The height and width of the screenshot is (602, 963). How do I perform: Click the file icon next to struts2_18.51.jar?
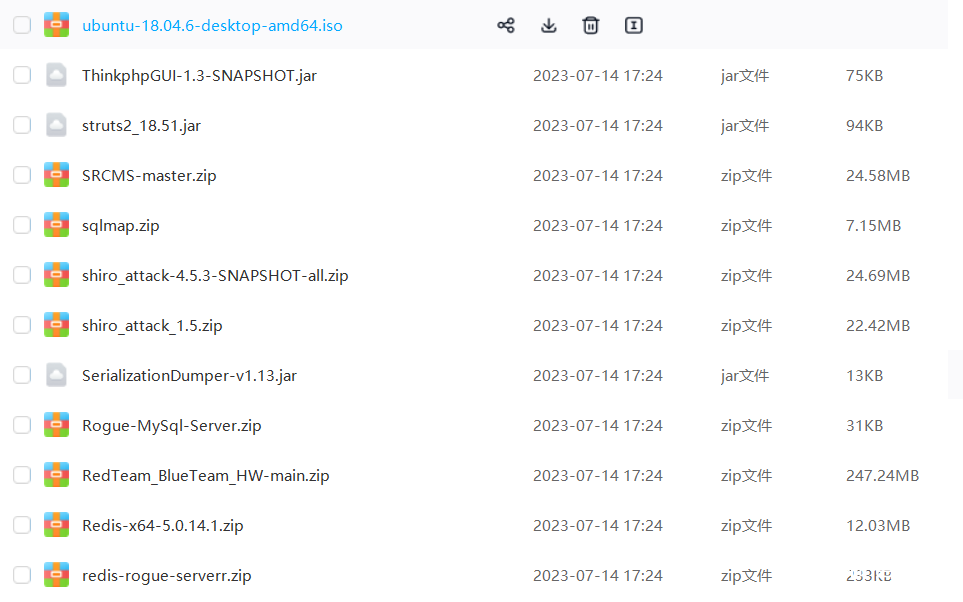57,125
